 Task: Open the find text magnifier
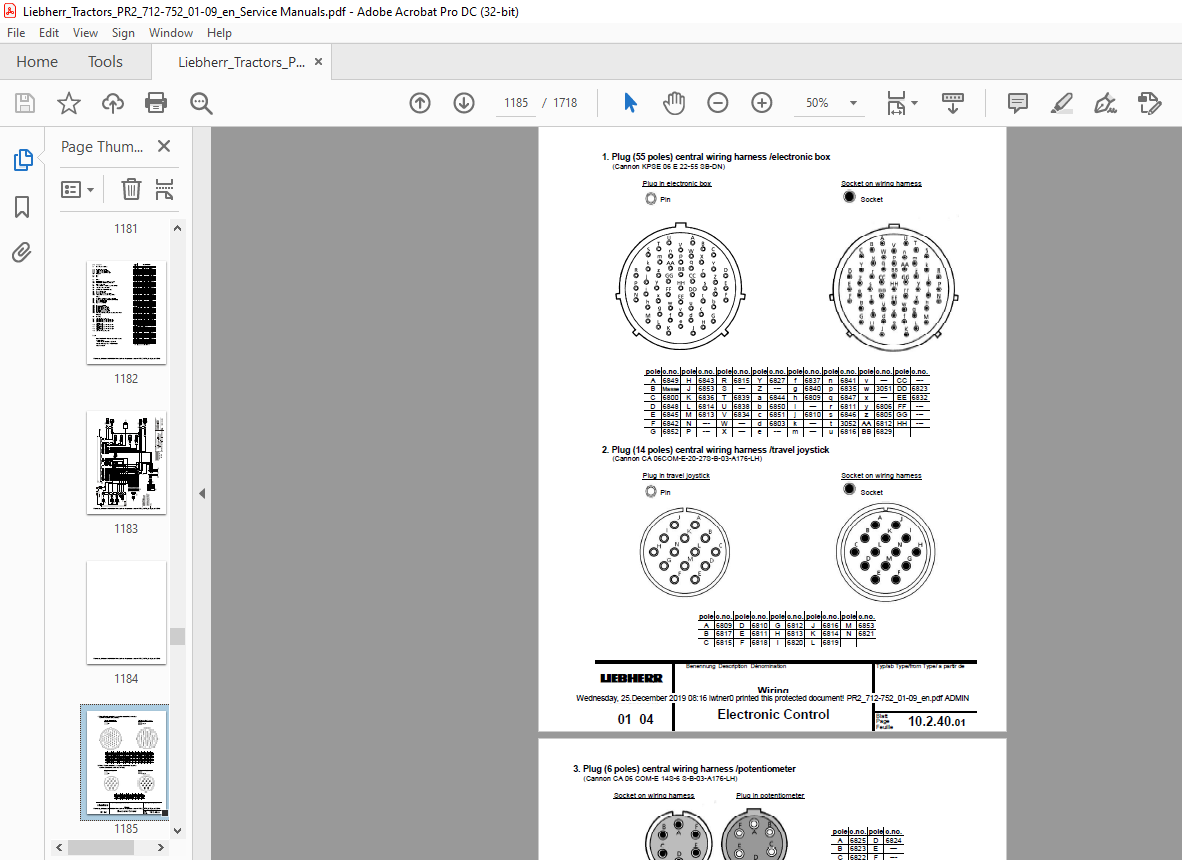201,103
